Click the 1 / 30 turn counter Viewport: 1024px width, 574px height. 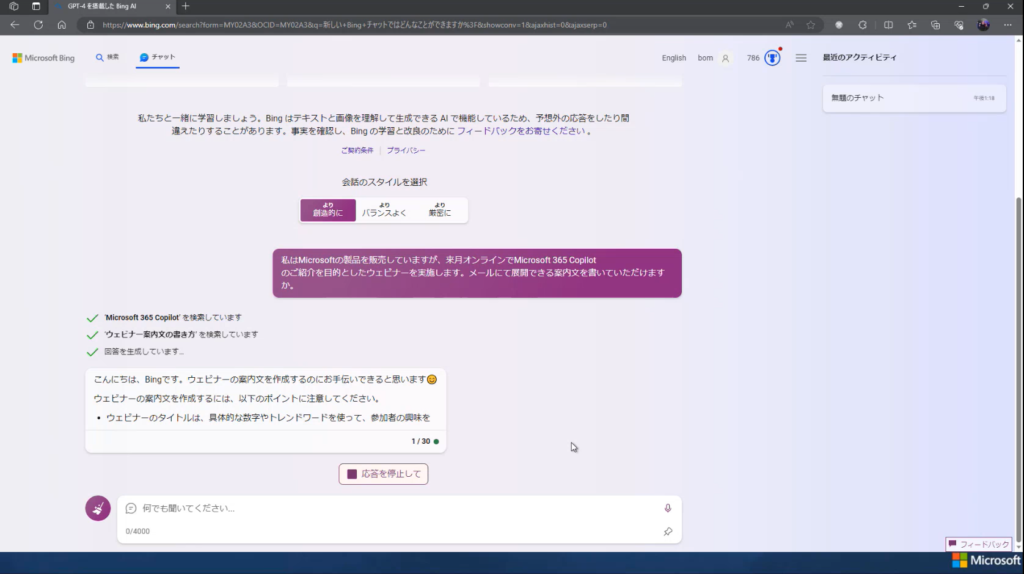point(421,441)
